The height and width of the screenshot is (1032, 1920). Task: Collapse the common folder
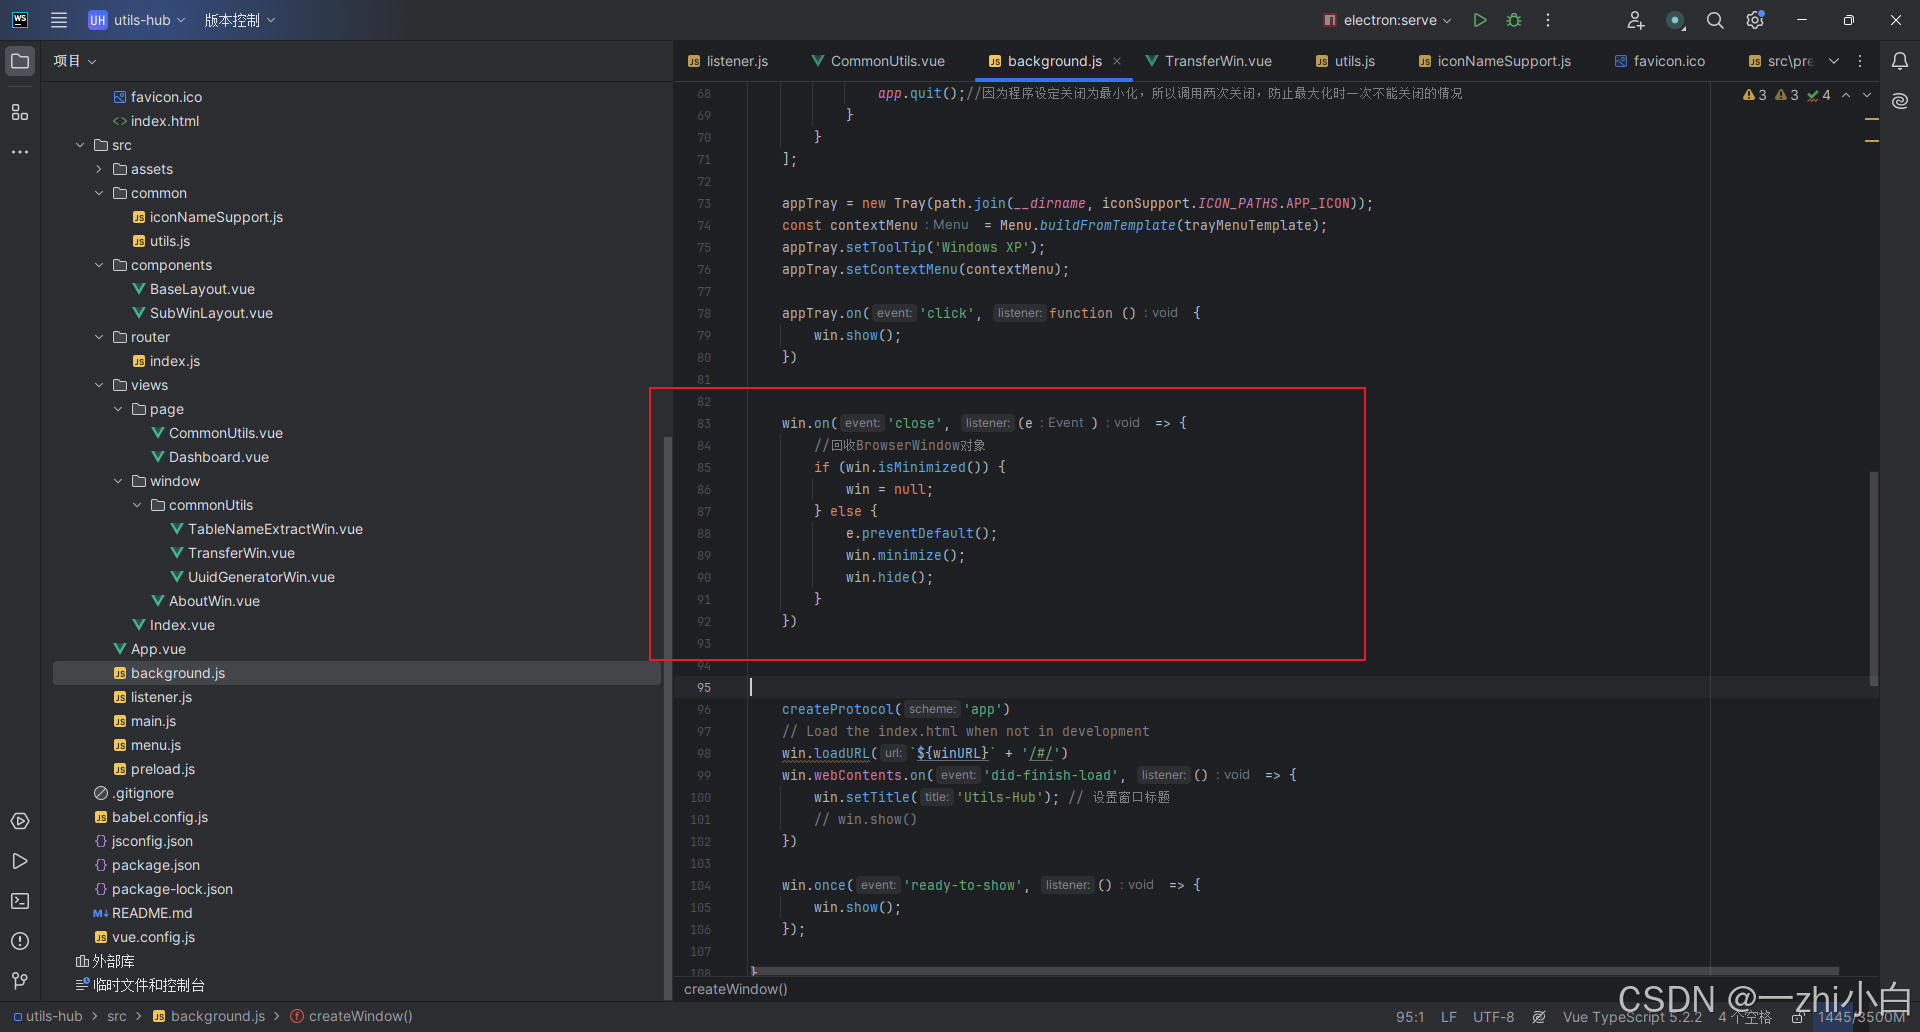[99, 193]
